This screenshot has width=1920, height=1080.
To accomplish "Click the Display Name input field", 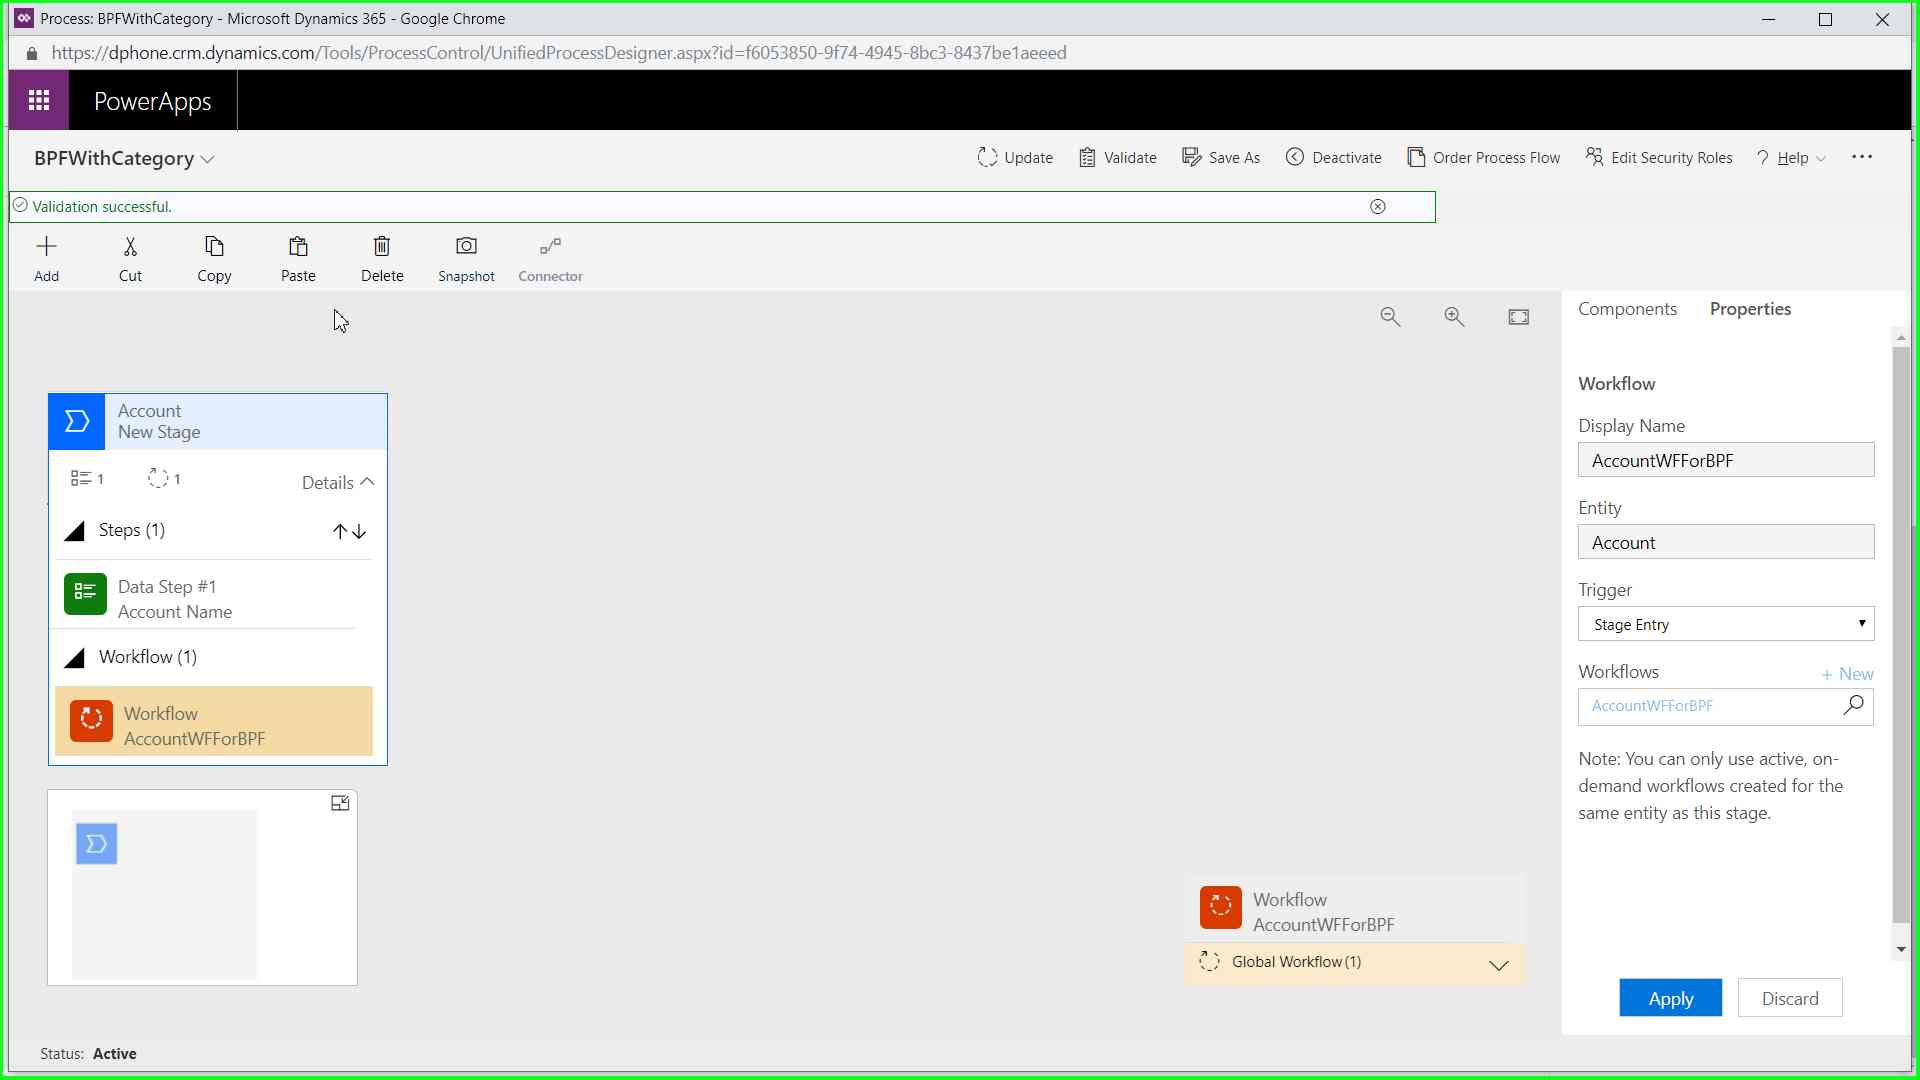I will click(1726, 460).
